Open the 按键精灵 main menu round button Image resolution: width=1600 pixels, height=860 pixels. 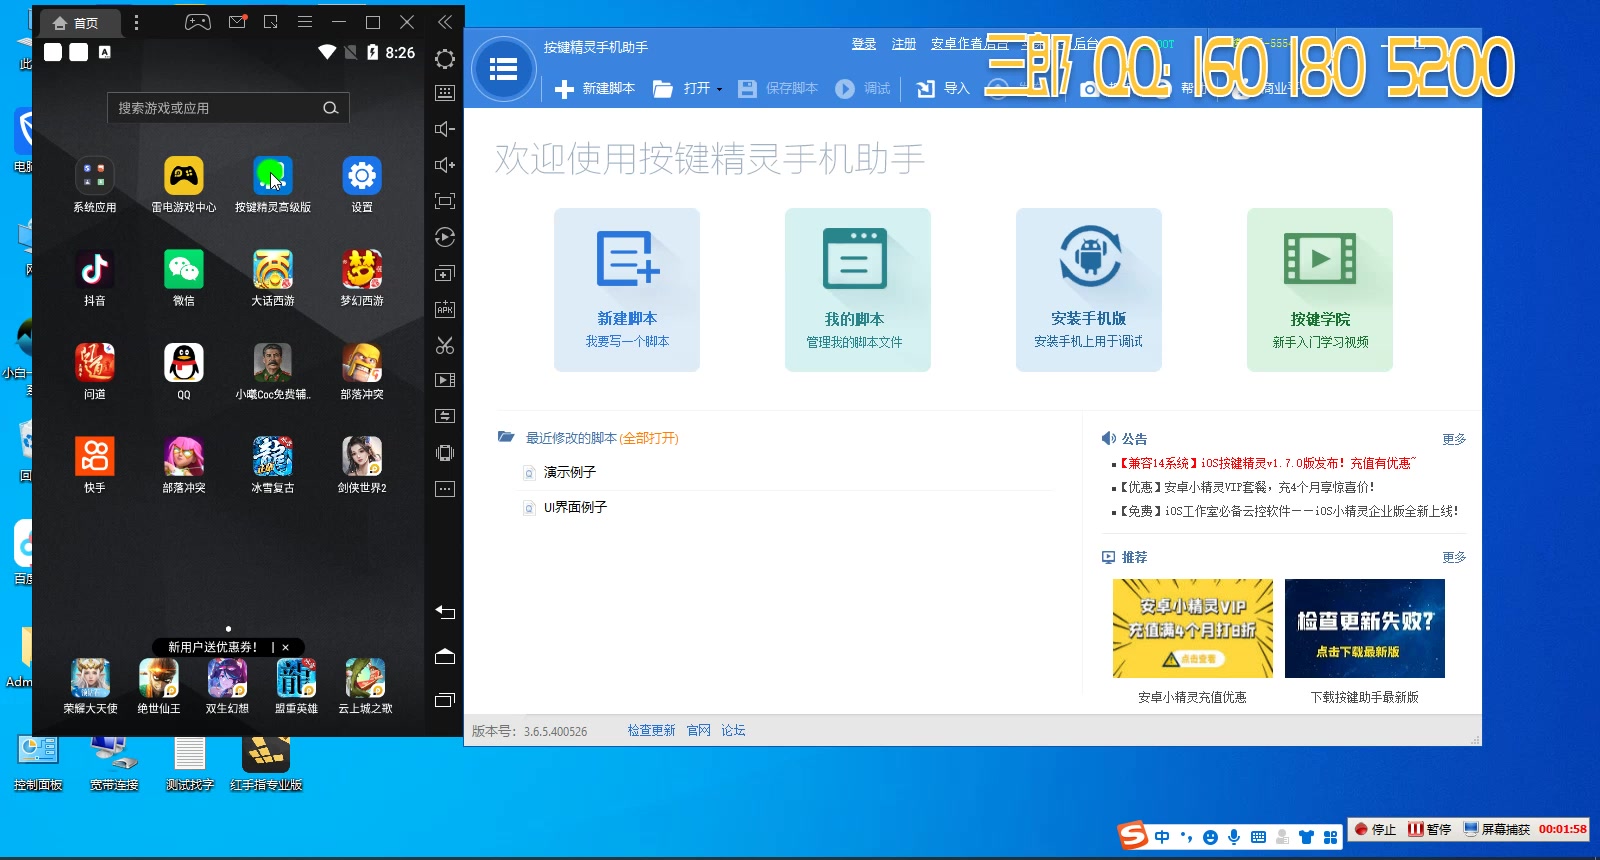[504, 69]
